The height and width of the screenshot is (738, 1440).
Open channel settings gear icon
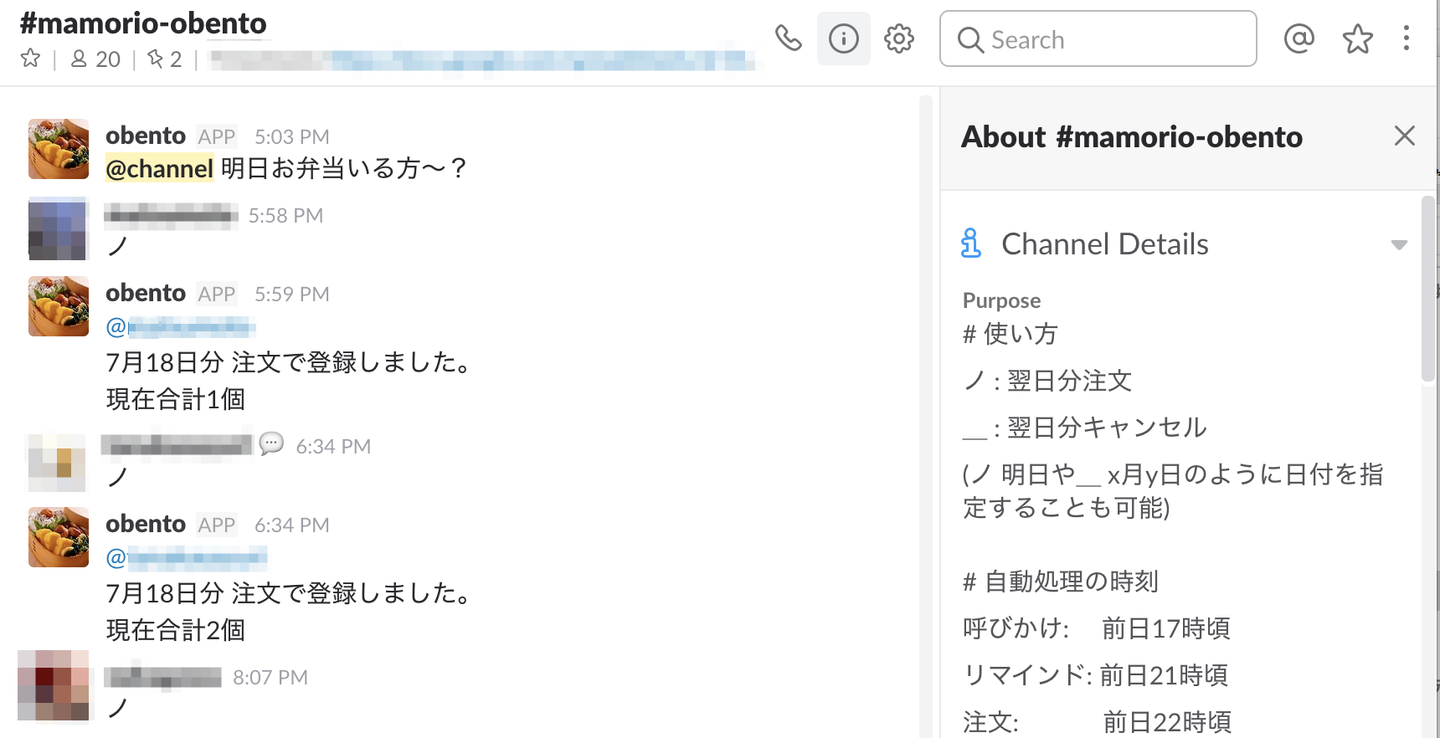pos(899,39)
